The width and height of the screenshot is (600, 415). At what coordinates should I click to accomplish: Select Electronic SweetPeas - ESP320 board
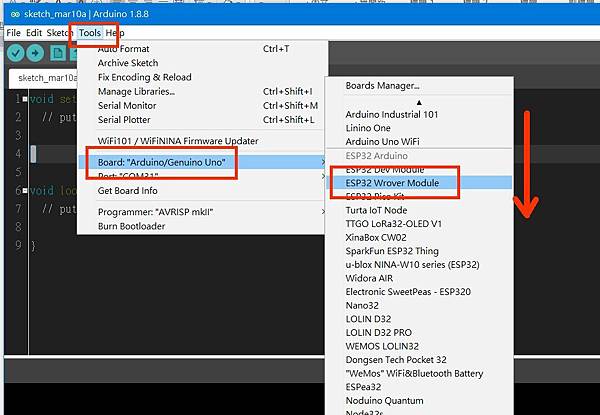(419, 292)
